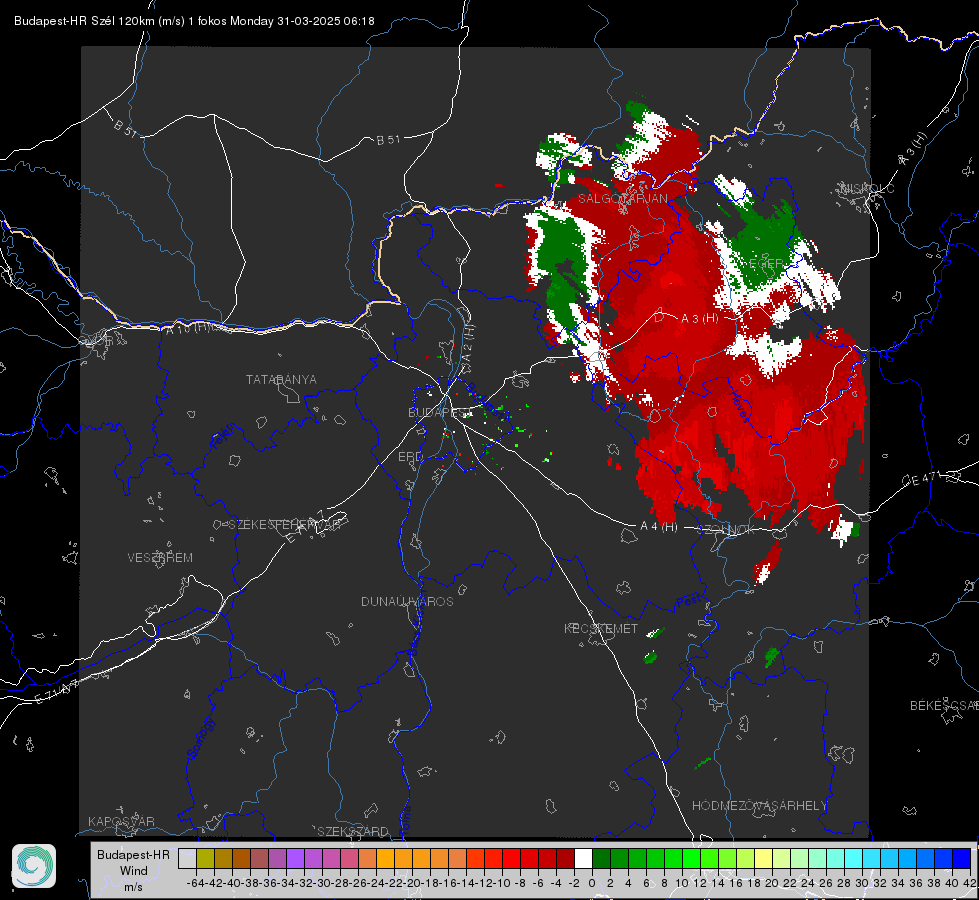Viewport: 979px width, 900px height.
Task: Click the white zero-velocity swatch in legend
Action: pyautogui.click(x=583, y=858)
